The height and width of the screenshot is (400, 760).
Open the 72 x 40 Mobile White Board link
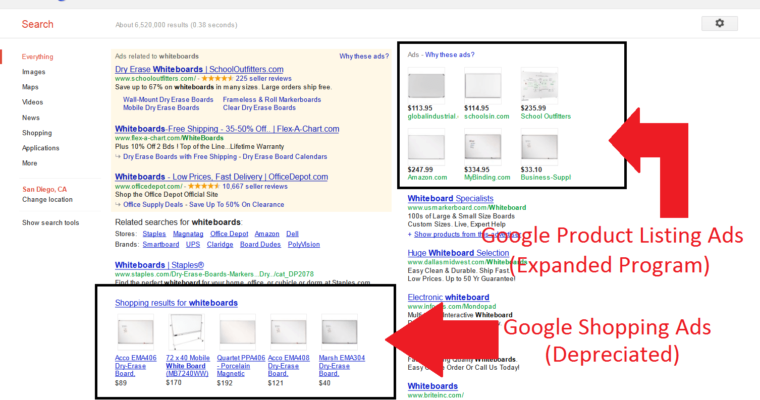pos(188,366)
